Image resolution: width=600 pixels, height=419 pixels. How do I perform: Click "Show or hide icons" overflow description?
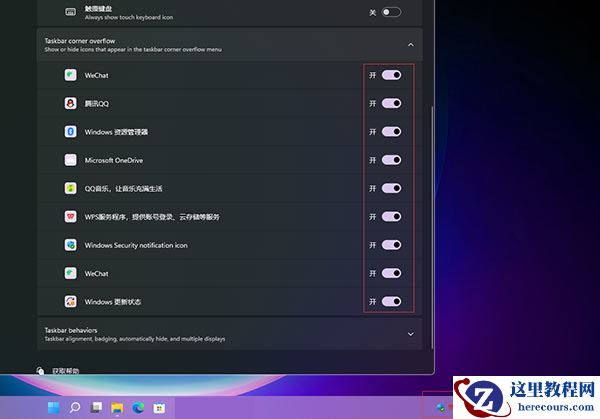[x=133, y=49]
